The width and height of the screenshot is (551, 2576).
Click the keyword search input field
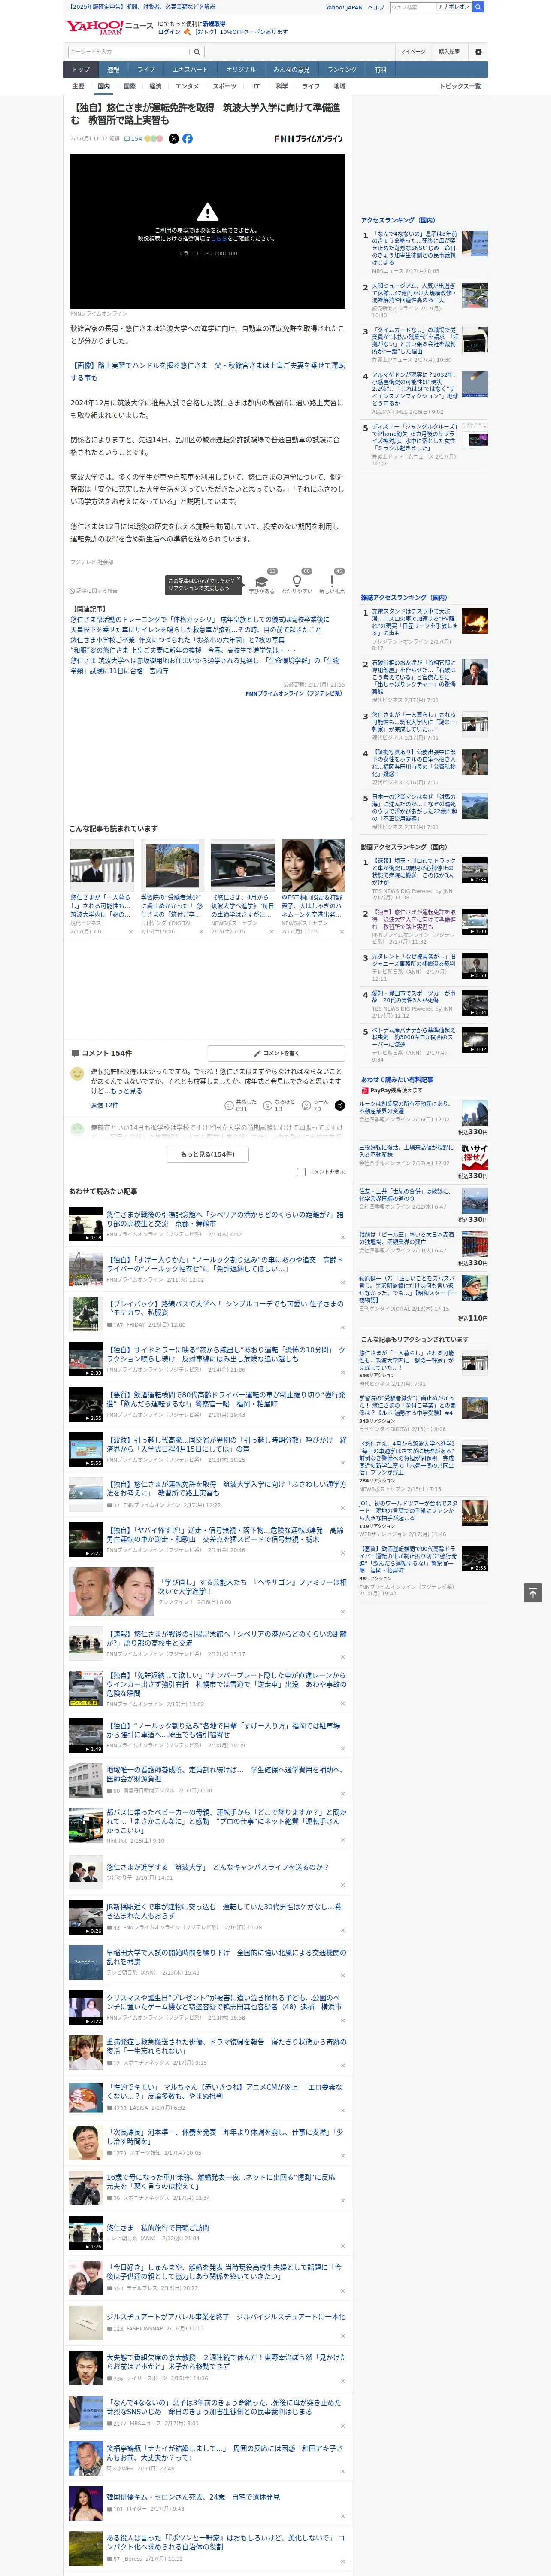tap(129, 52)
